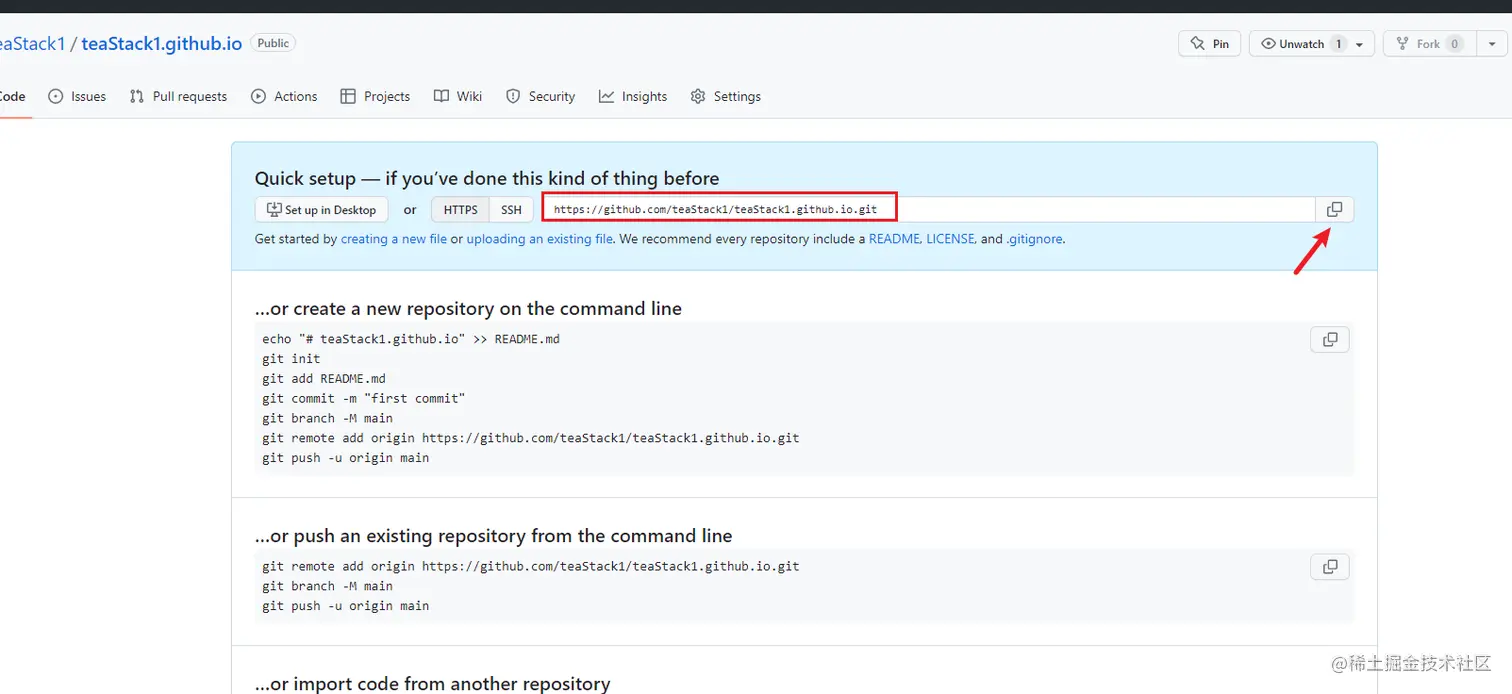View the Insights tab
This screenshot has height=694, width=1512.
coord(633,96)
